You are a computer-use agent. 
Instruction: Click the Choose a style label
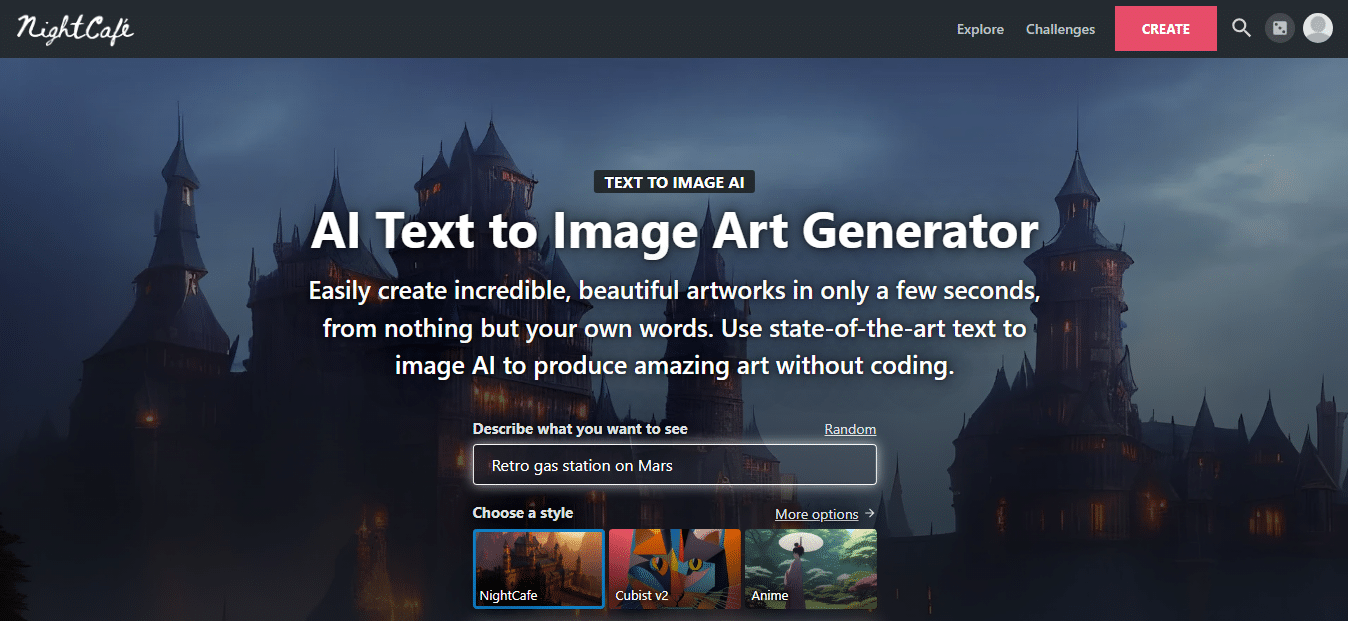point(523,513)
